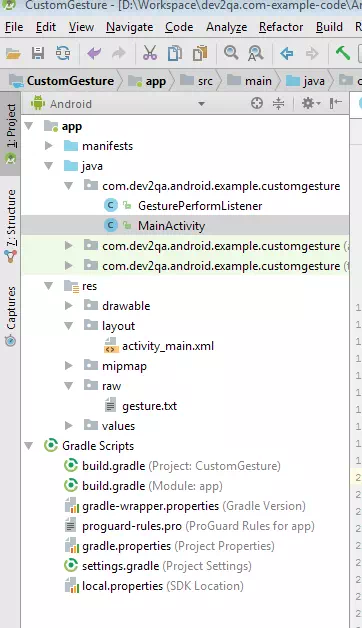This screenshot has height=628, width=362.
Task: Switch to the 7: Structure side tab
Action: 10,225
